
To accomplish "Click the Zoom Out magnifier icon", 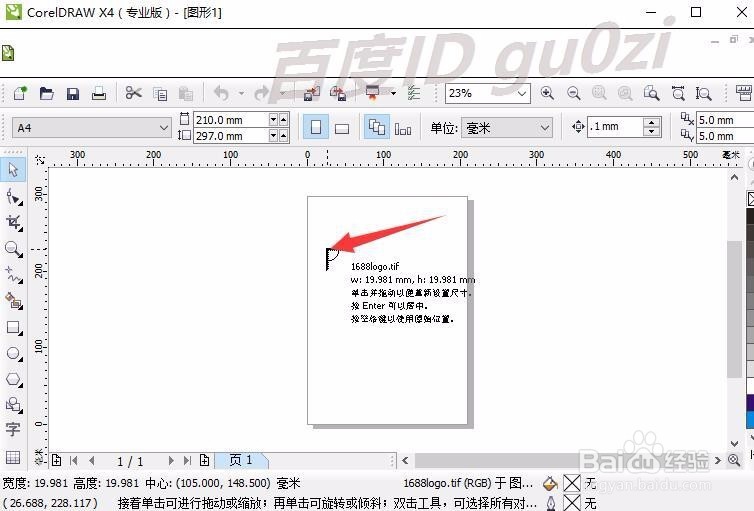I will [x=573, y=93].
